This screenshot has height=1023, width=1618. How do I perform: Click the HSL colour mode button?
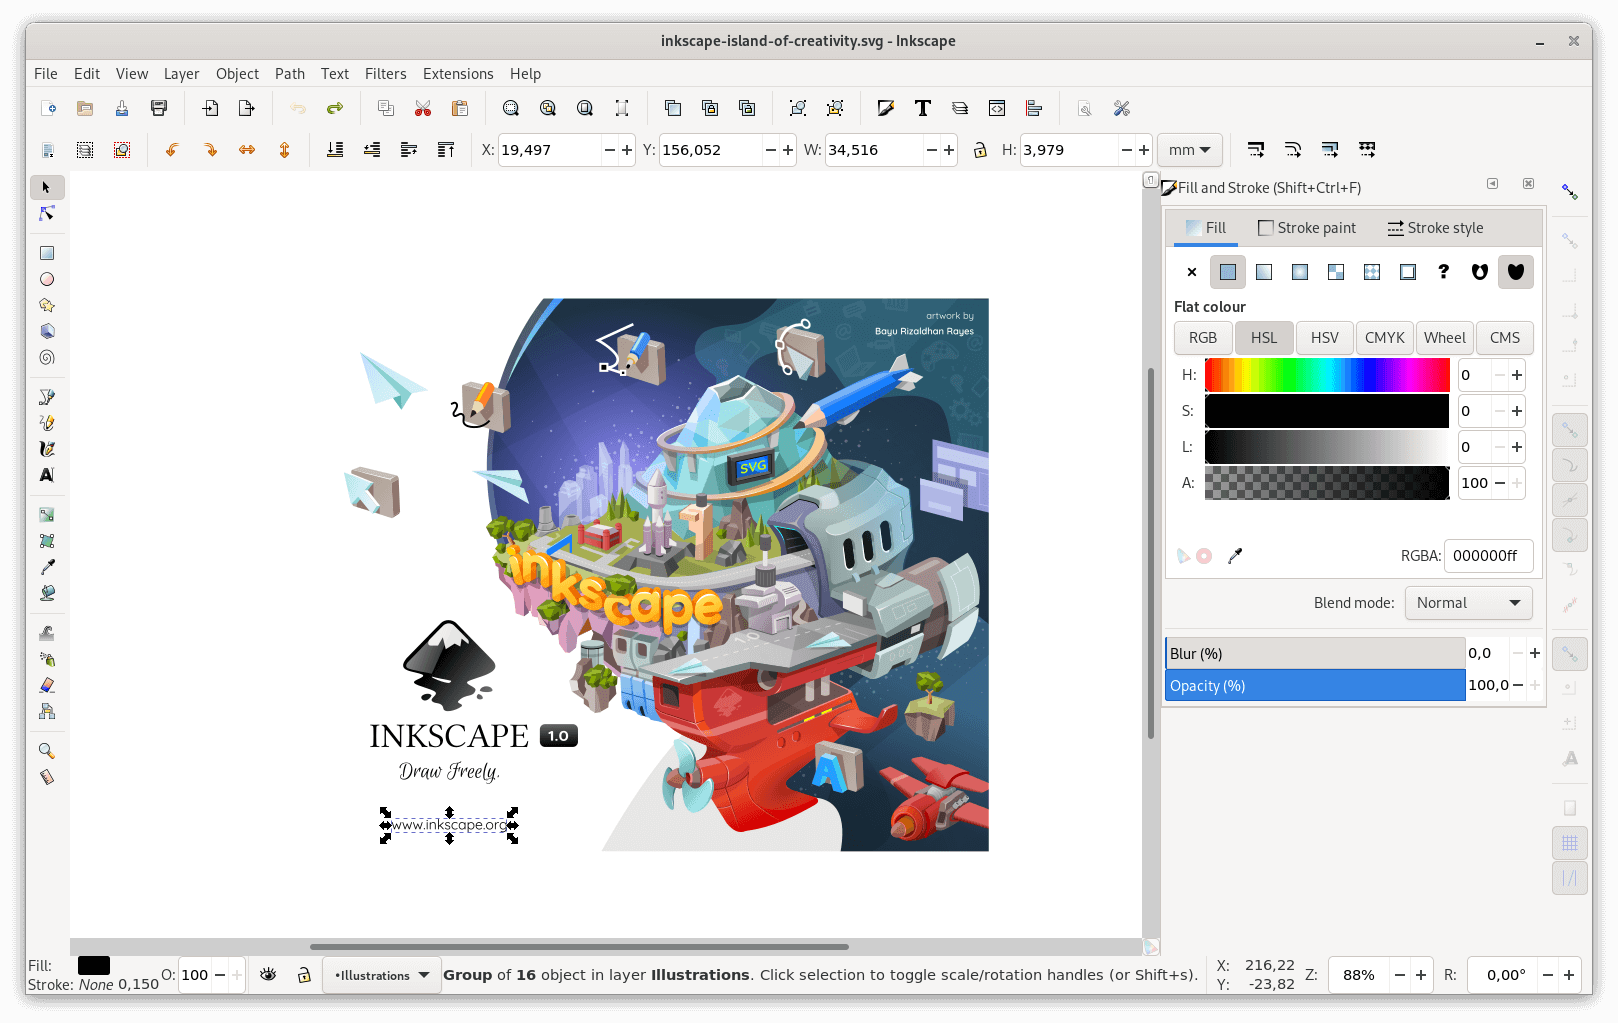[x=1264, y=338]
